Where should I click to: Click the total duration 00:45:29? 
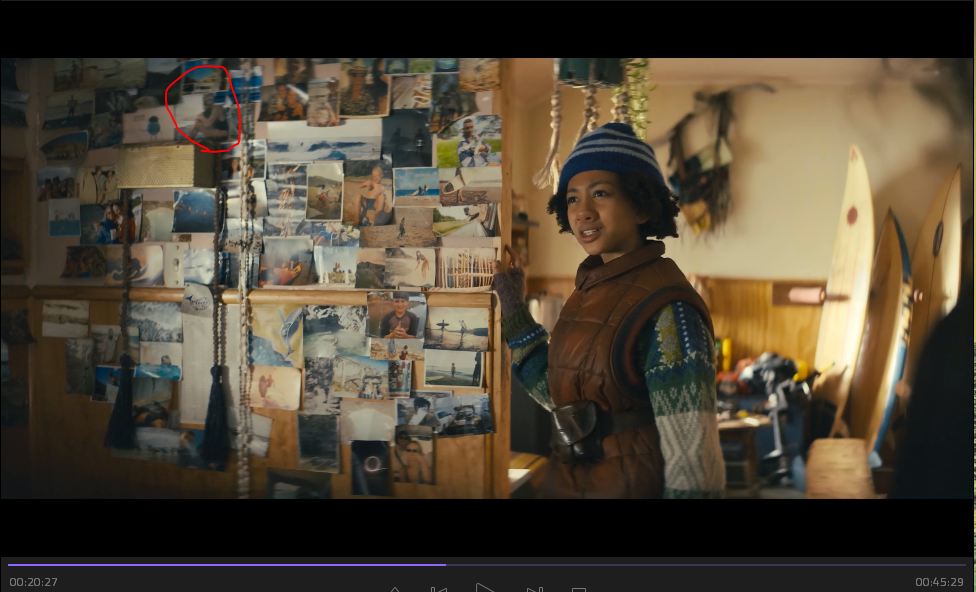(x=940, y=582)
